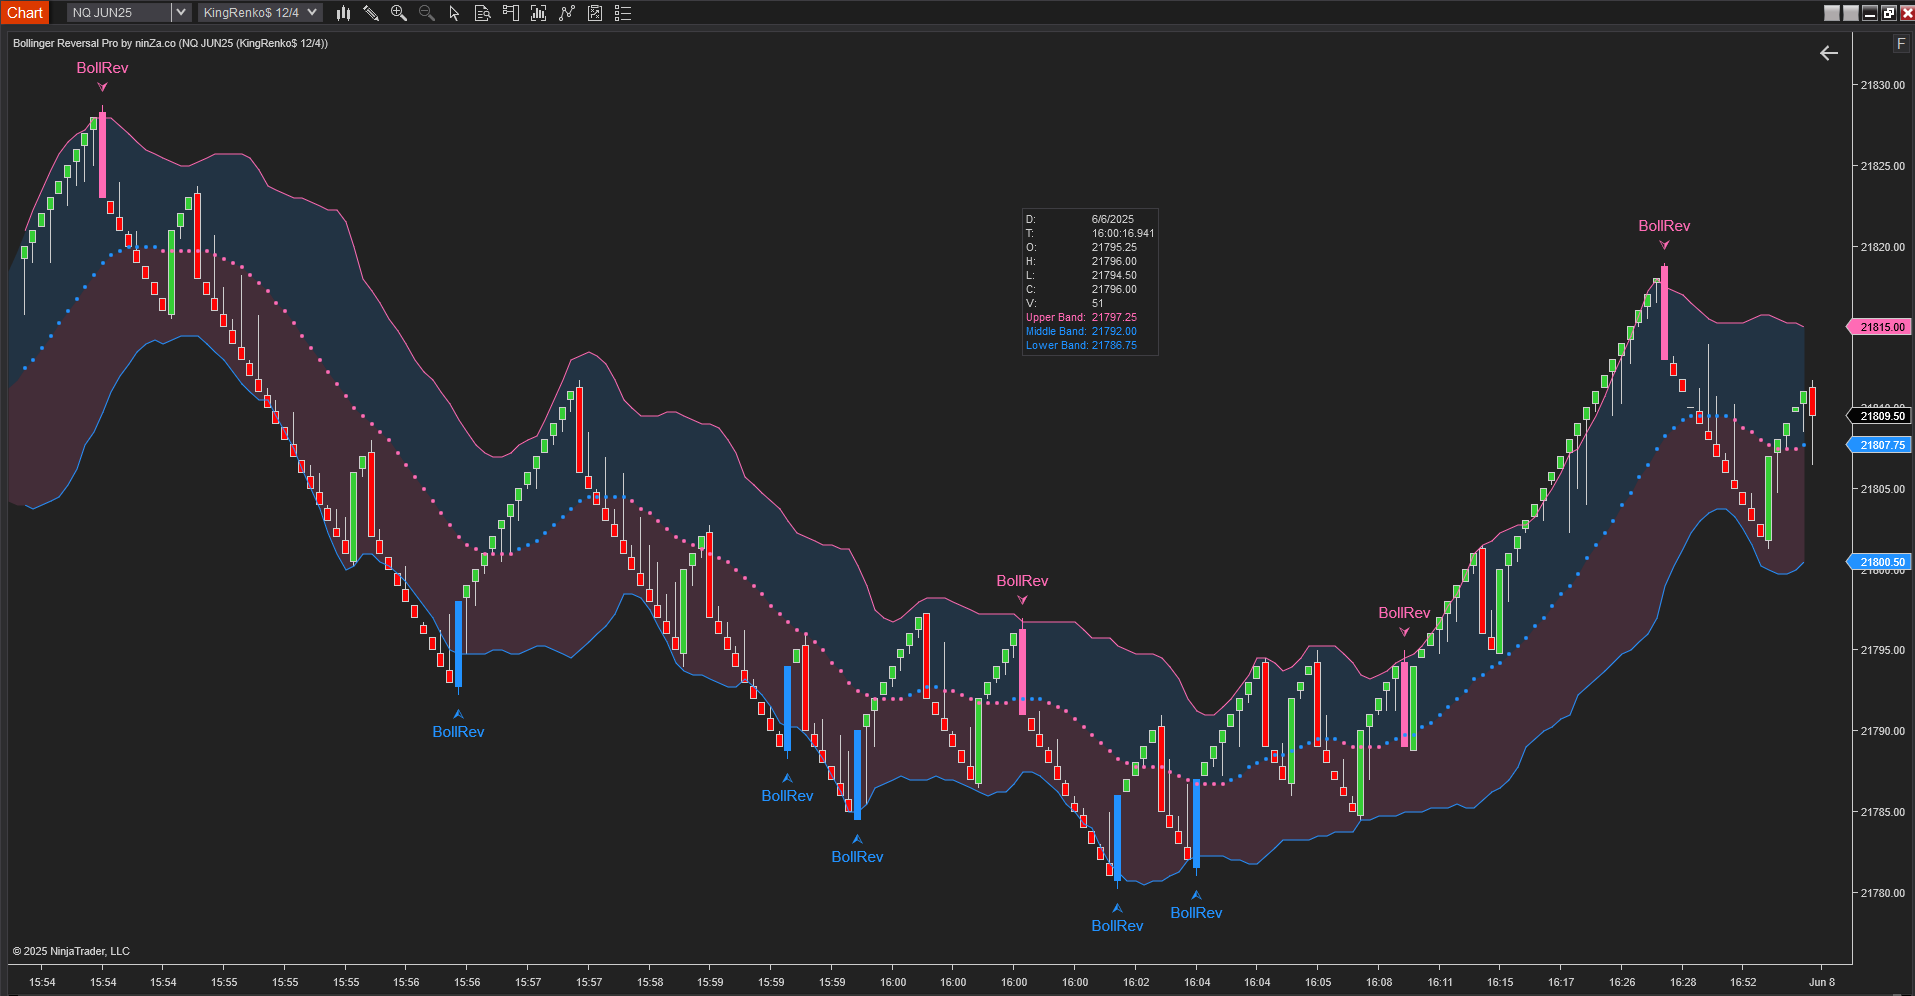The width and height of the screenshot is (1915, 996).
Task: Click the blue 21807.75 price marker
Action: (x=1881, y=445)
